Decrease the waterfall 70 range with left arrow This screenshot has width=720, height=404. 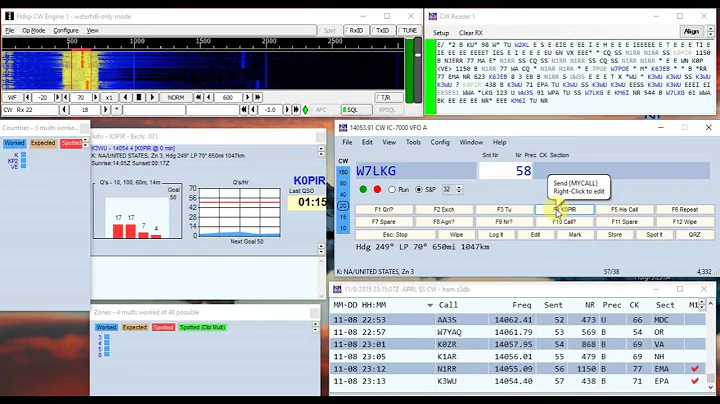[x=66, y=97]
